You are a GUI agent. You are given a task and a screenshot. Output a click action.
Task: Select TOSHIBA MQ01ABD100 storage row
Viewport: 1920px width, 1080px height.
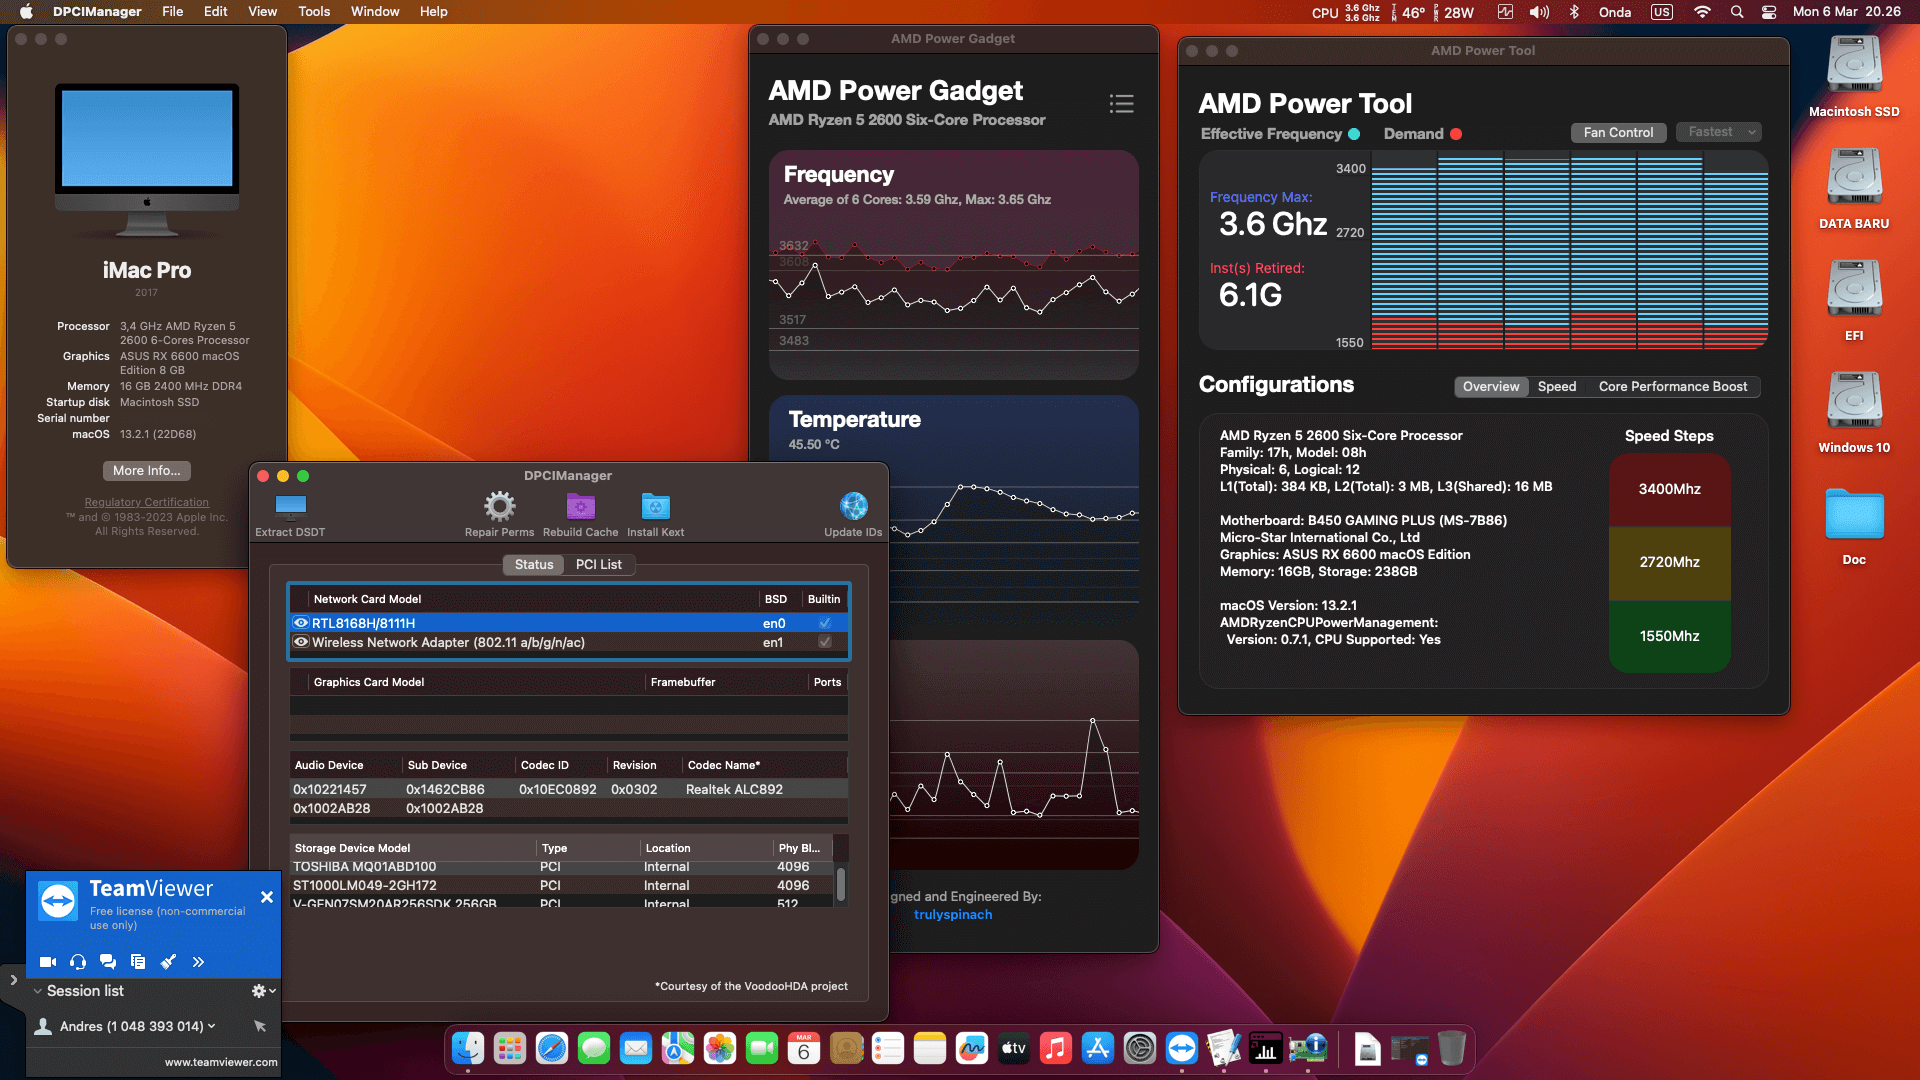click(561, 867)
